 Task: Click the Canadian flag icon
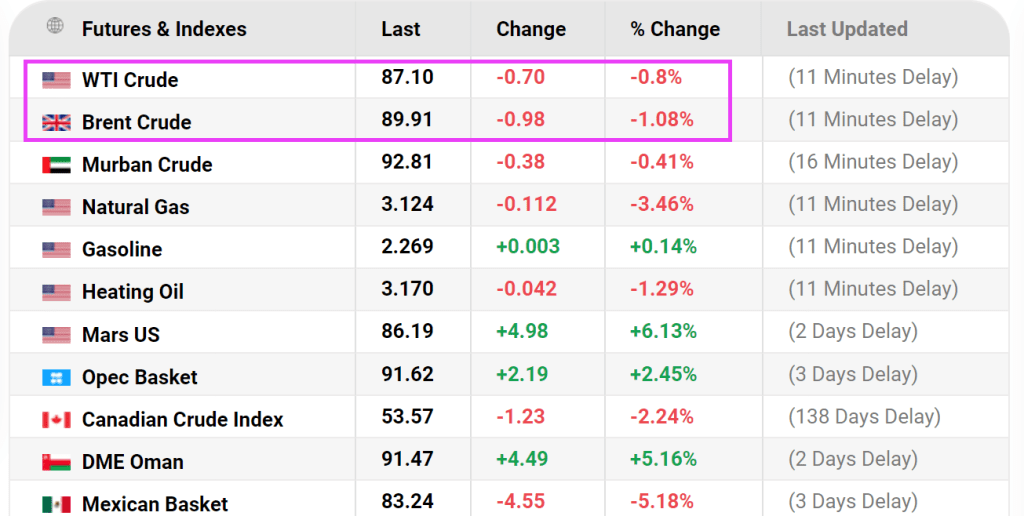[56, 420]
